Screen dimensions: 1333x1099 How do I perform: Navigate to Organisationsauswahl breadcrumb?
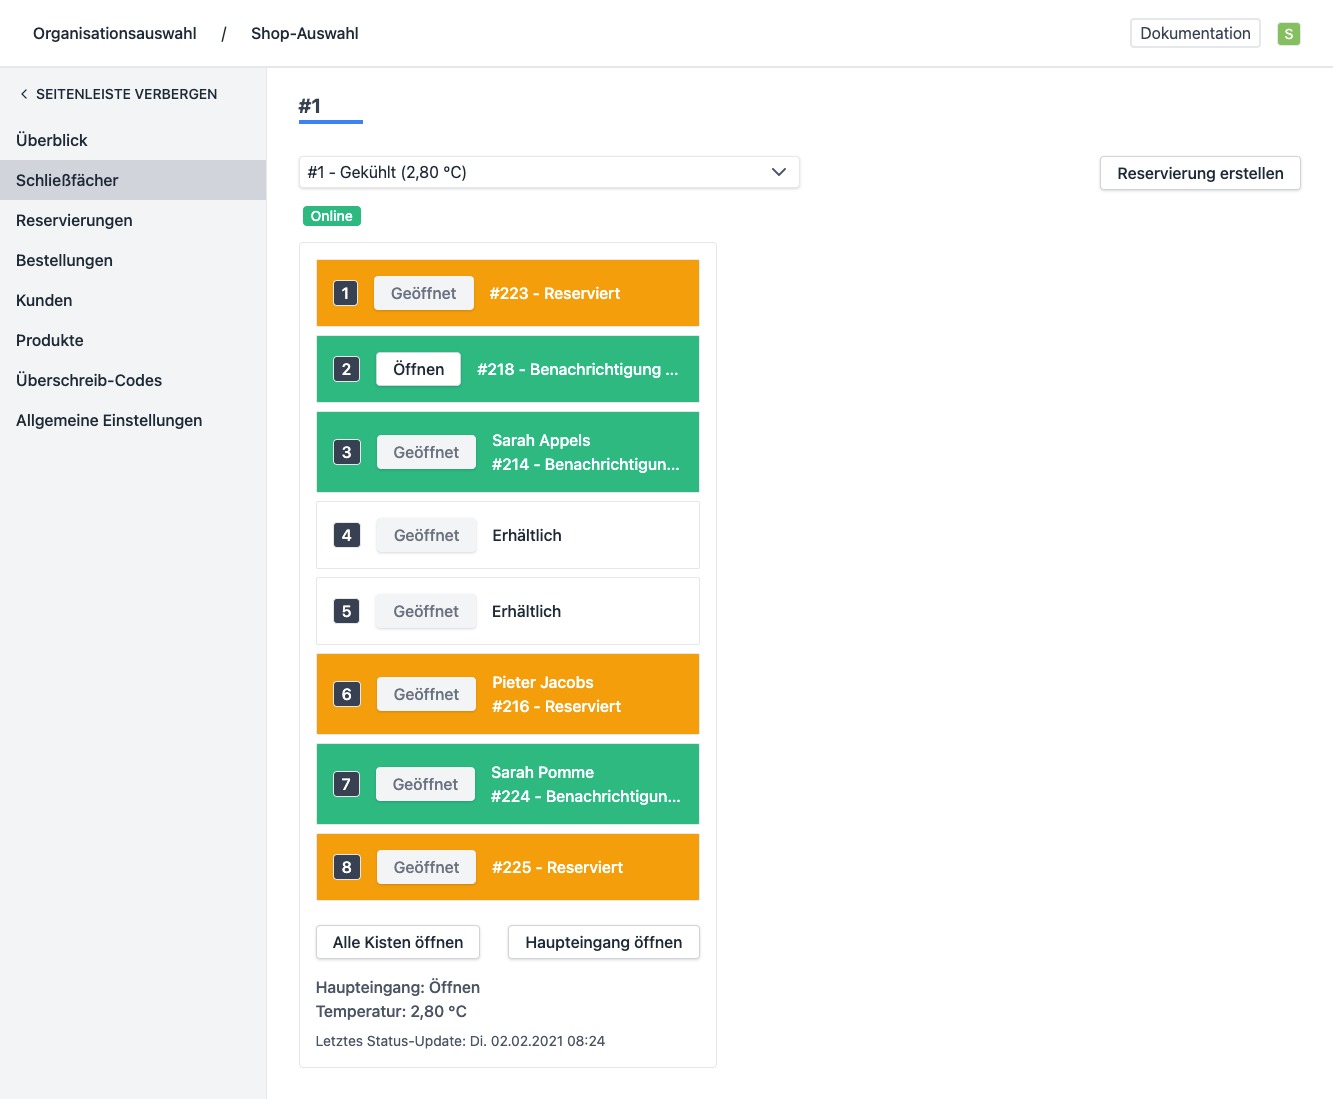coord(115,33)
